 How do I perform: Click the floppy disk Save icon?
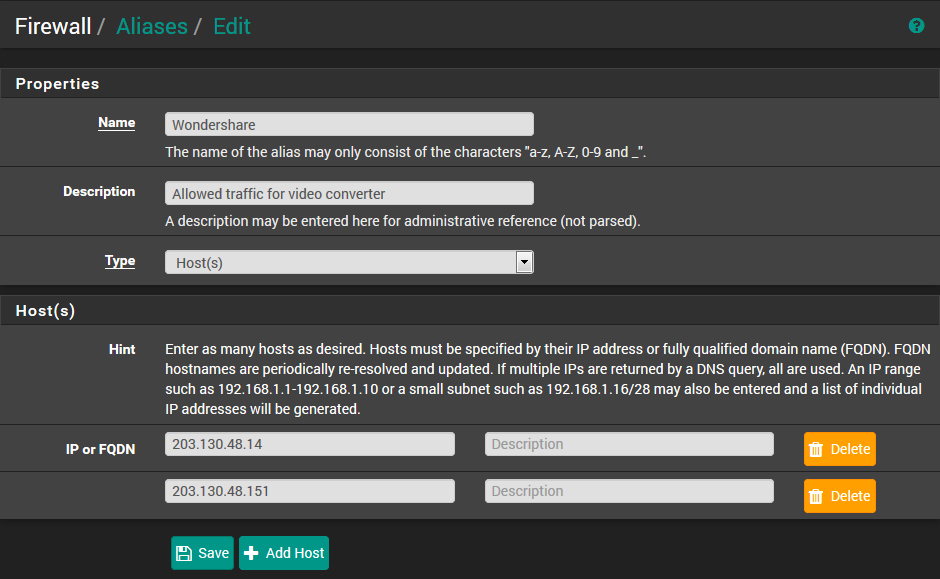tap(184, 553)
